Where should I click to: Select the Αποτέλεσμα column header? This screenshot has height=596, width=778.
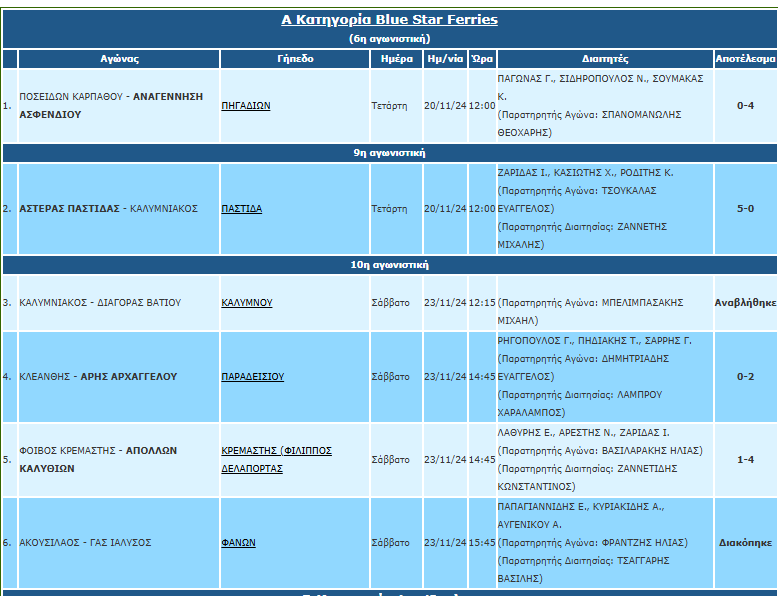(745, 59)
